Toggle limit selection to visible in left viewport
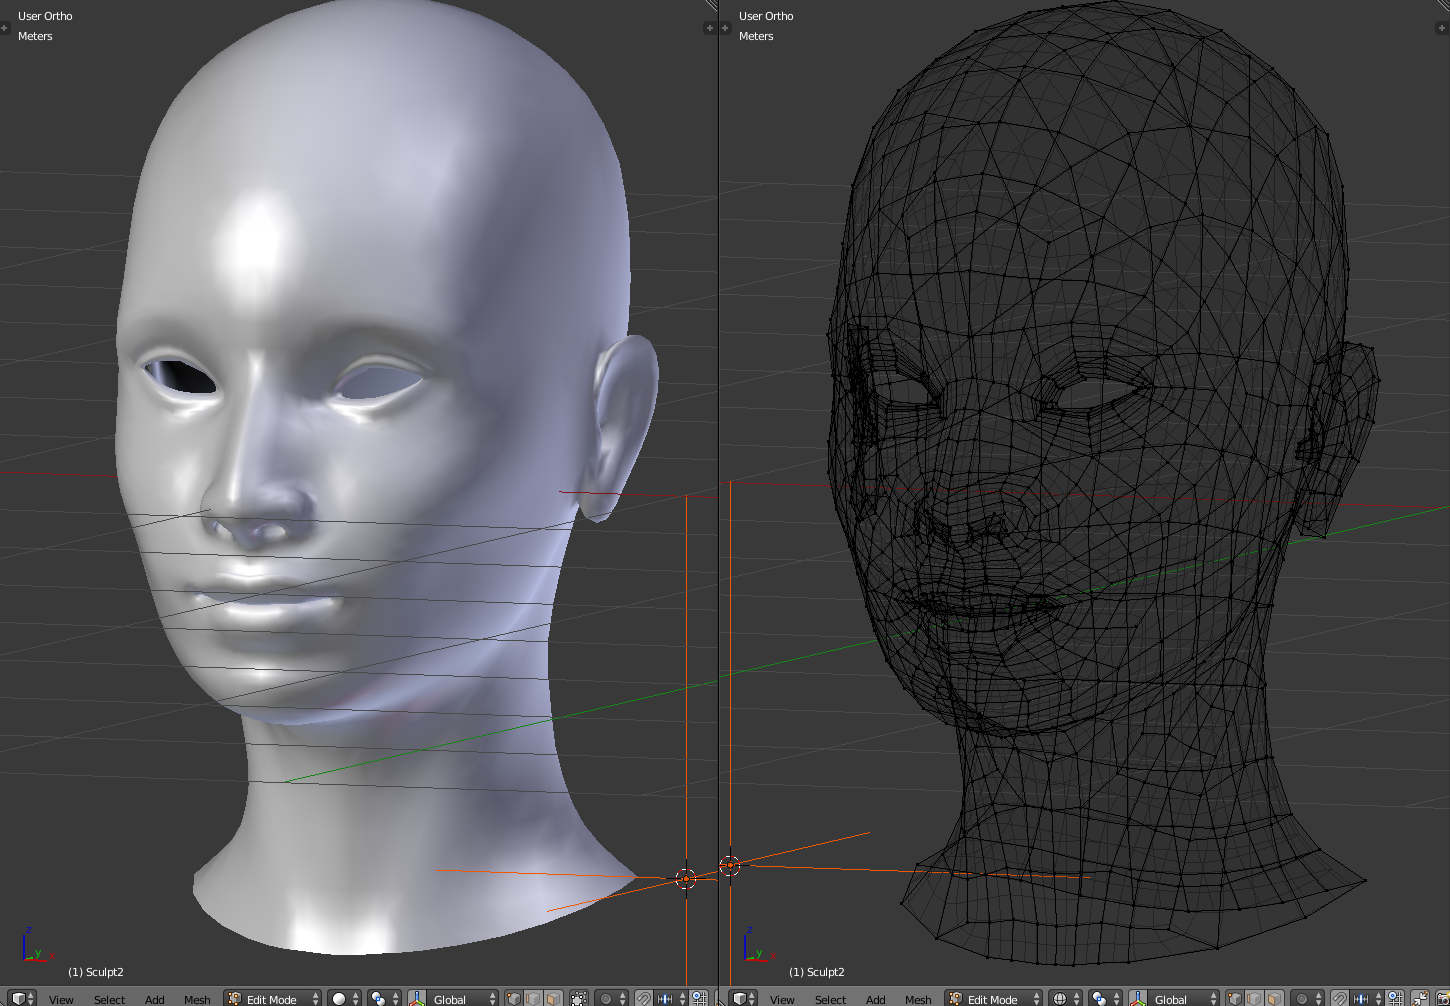This screenshot has height=1006, width=1450. (578, 998)
